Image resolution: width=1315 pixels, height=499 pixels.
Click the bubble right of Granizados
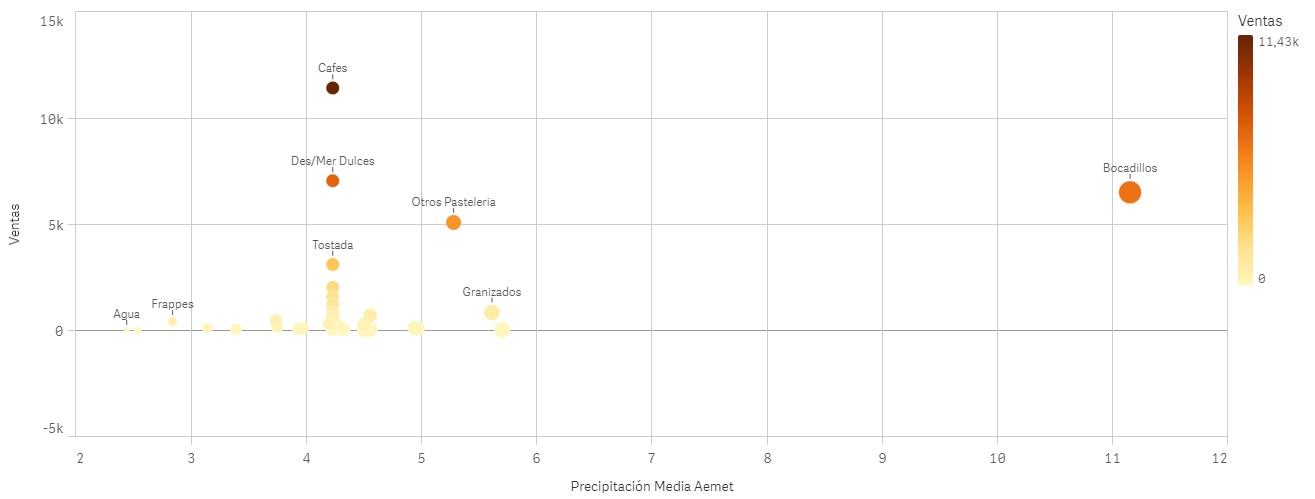click(x=502, y=329)
